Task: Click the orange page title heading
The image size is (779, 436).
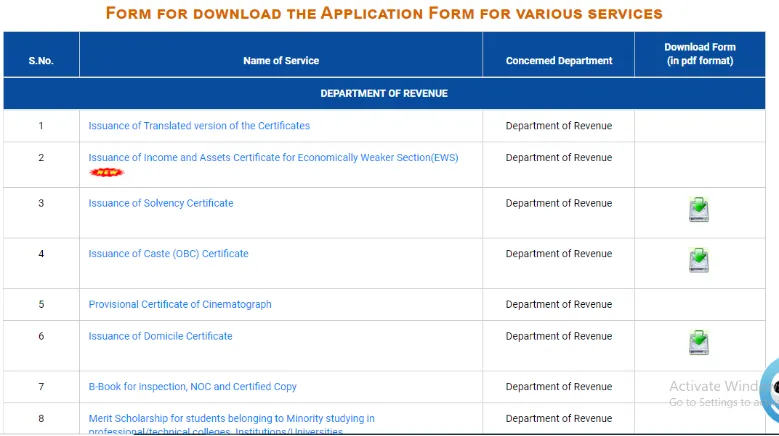Action: tap(384, 14)
